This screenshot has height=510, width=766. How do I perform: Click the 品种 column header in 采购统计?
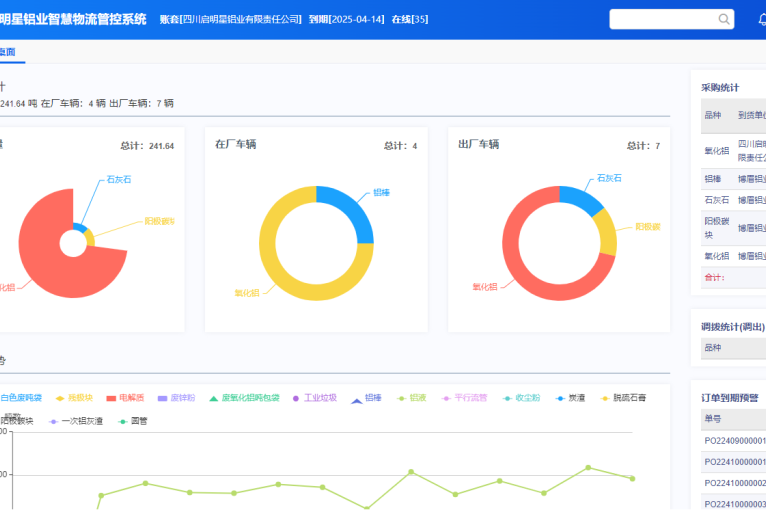[x=713, y=115]
